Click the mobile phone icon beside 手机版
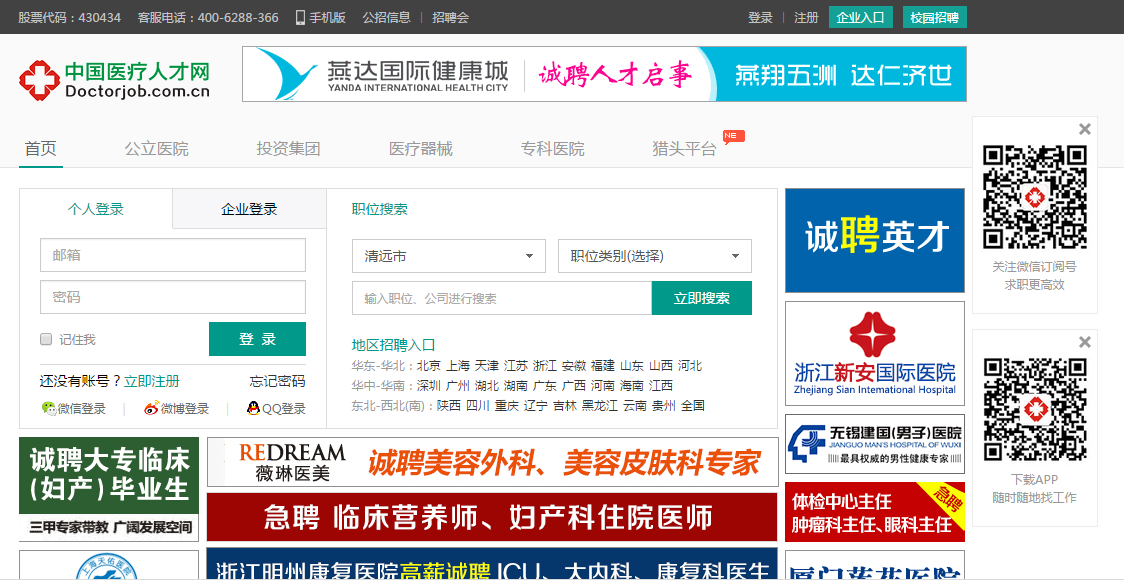The image size is (1124, 580). point(300,17)
